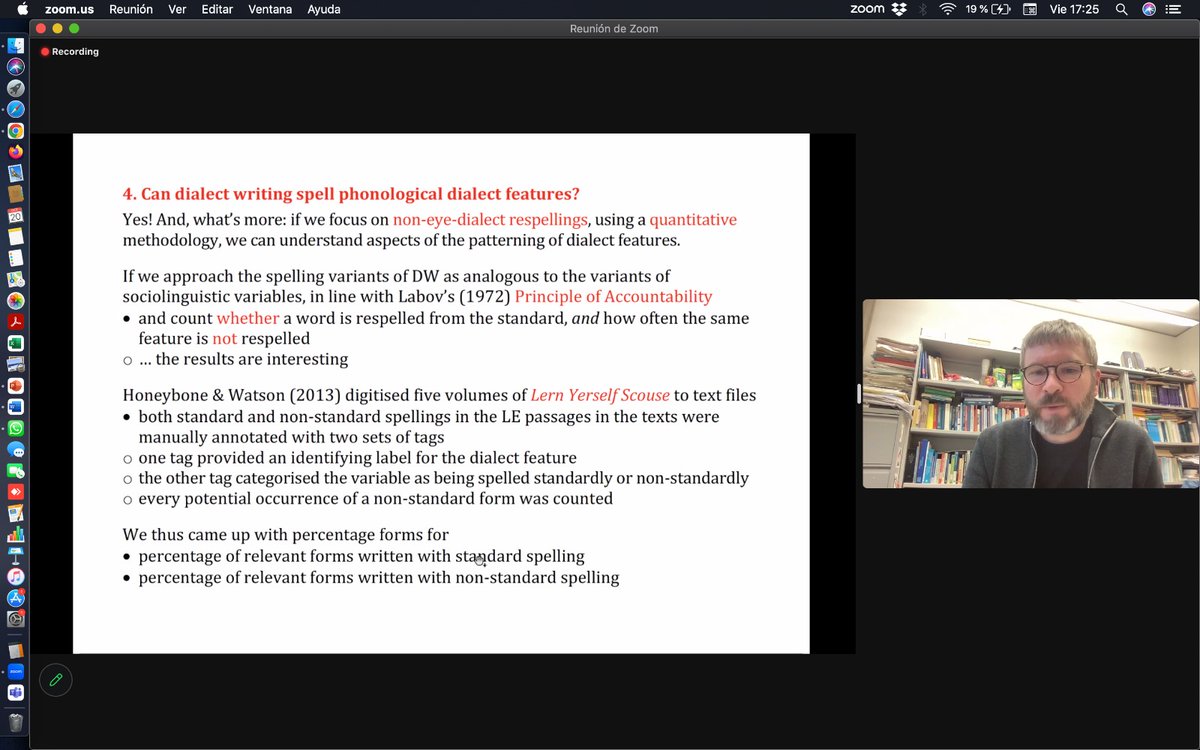
Task: Open Reminders from the Dock
Action: coord(15,258)
